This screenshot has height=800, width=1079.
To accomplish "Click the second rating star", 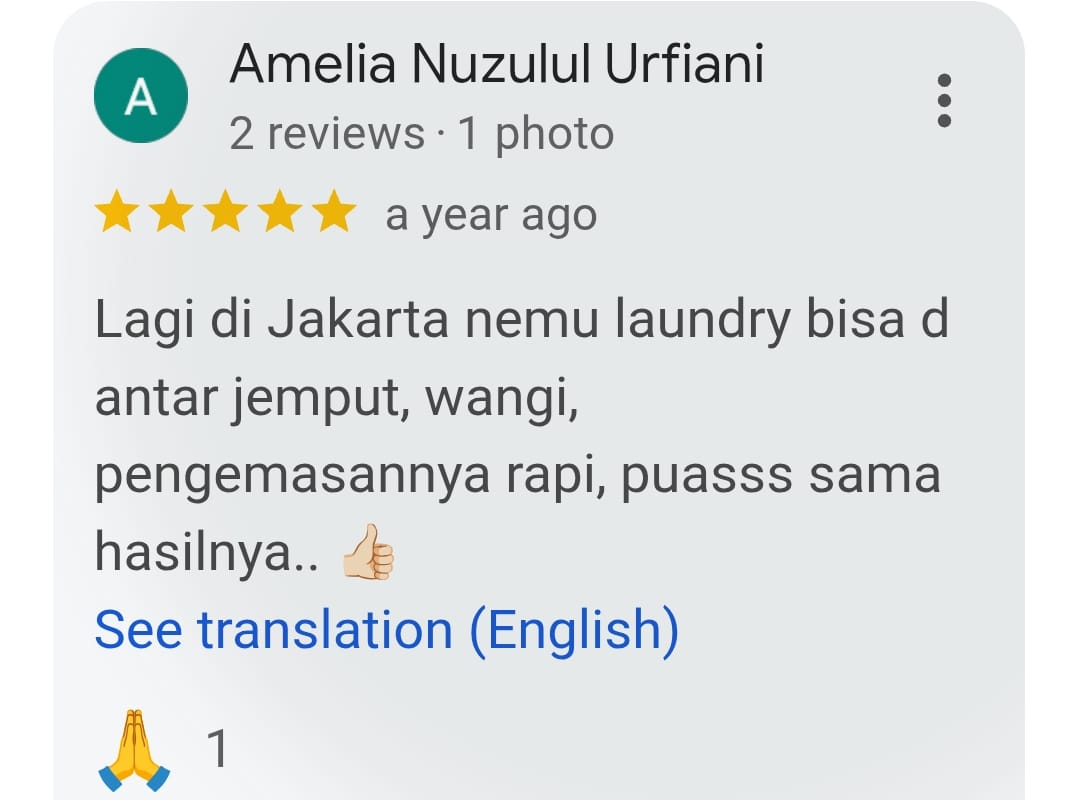I will (171, 212).
